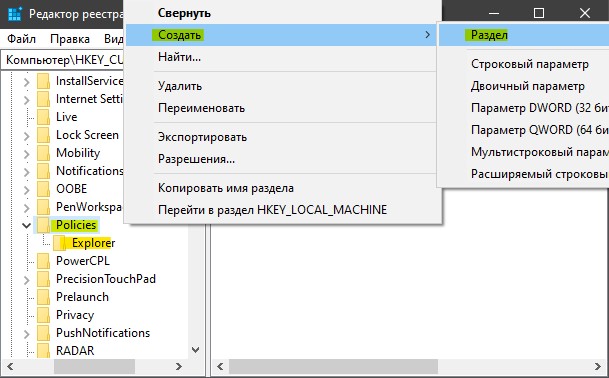Expand the PenWorkspace key
609x378 pixels.
[x=26, y=208]
